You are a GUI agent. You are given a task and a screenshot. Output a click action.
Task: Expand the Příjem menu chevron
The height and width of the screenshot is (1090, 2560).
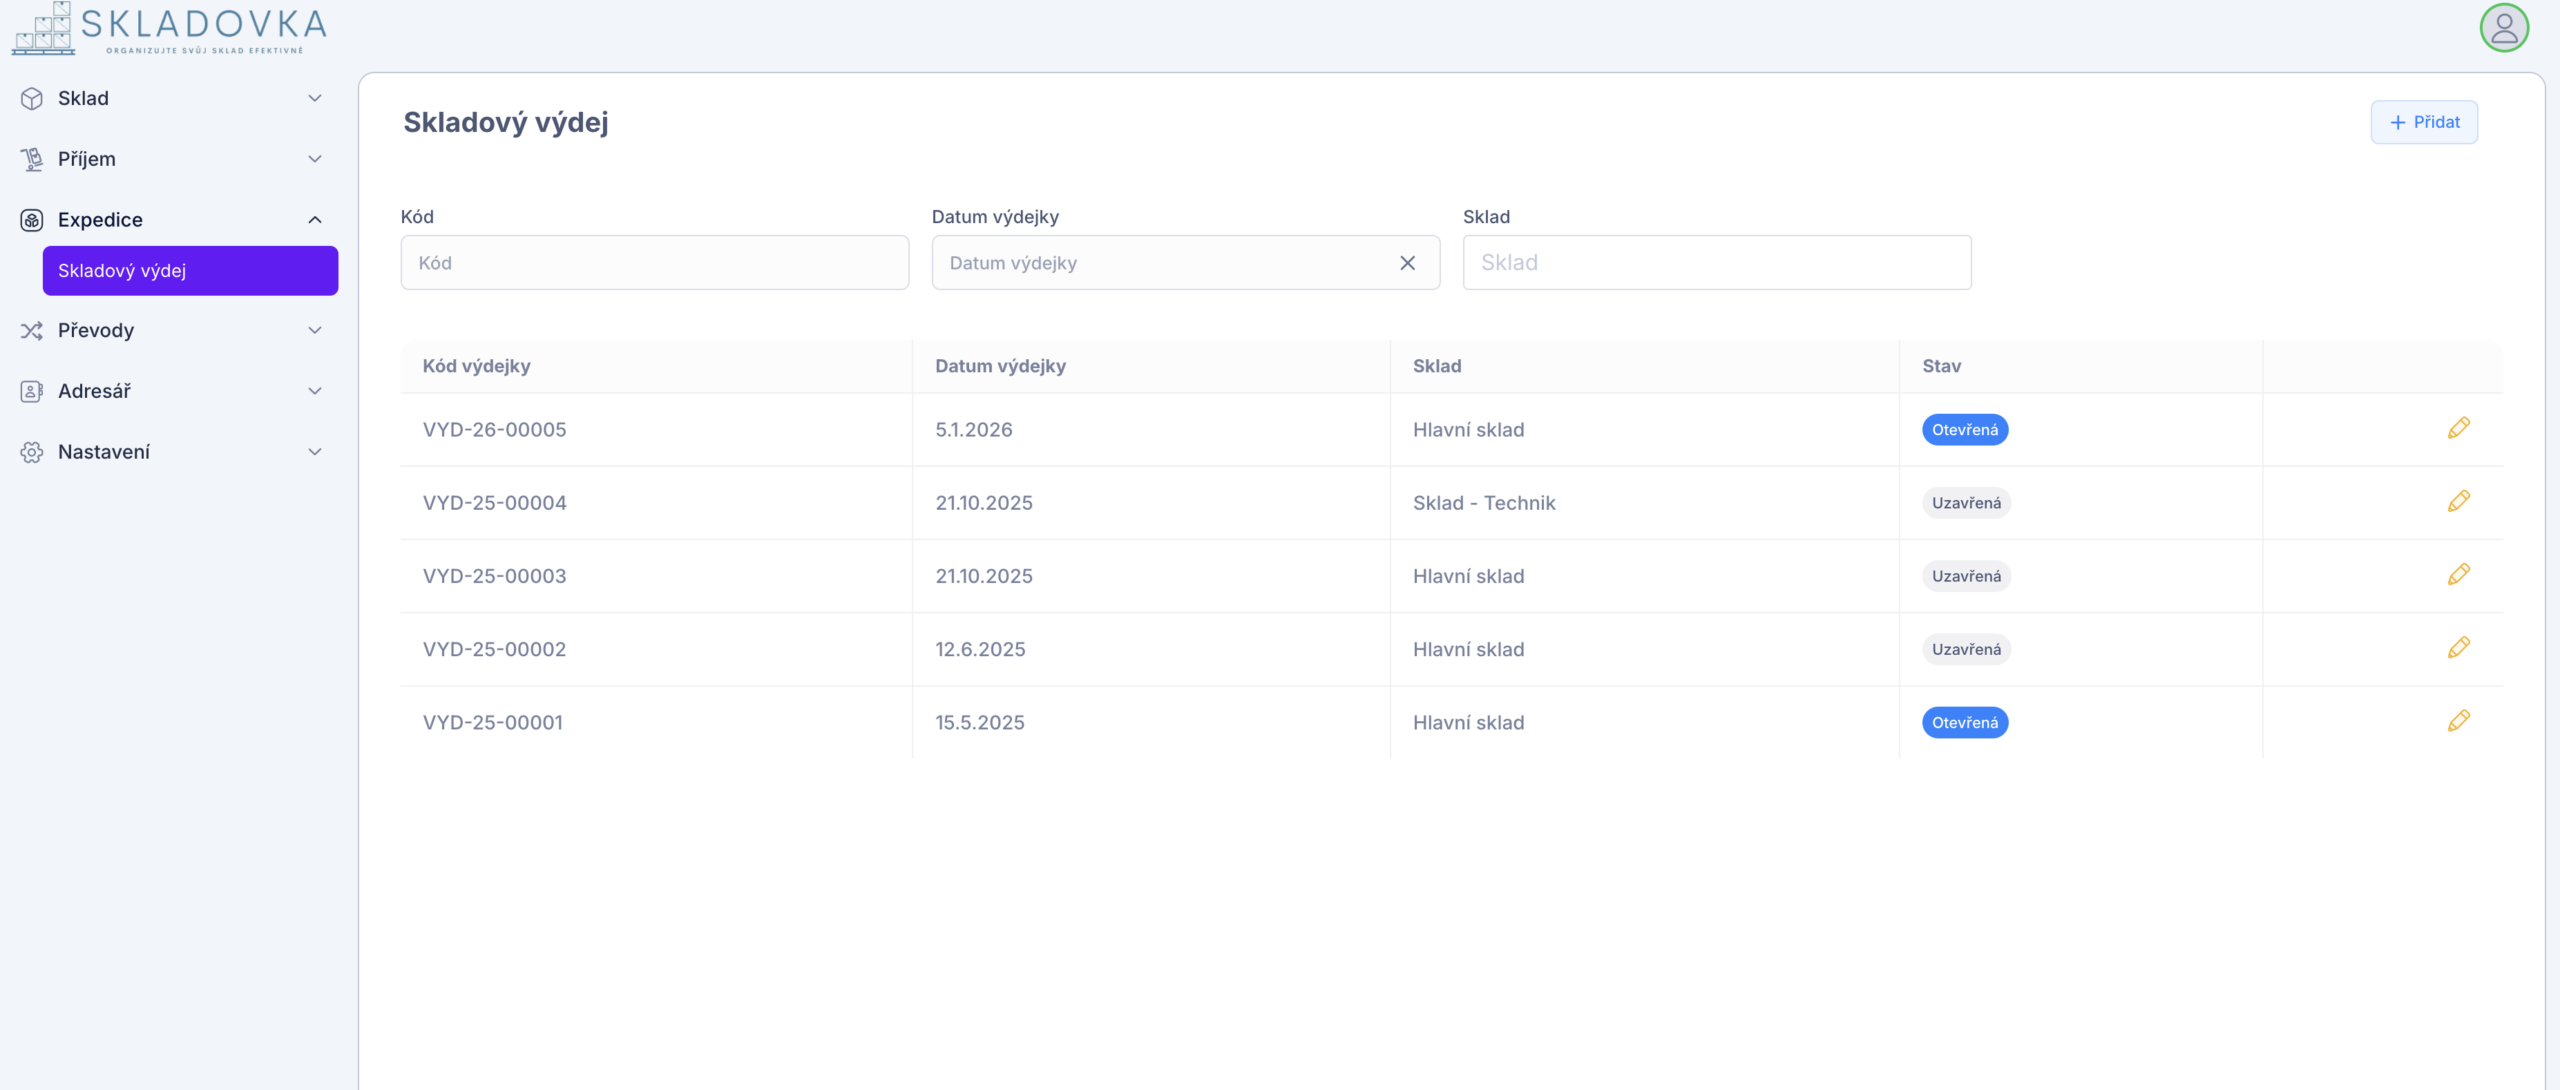click(x=315, y=159)
